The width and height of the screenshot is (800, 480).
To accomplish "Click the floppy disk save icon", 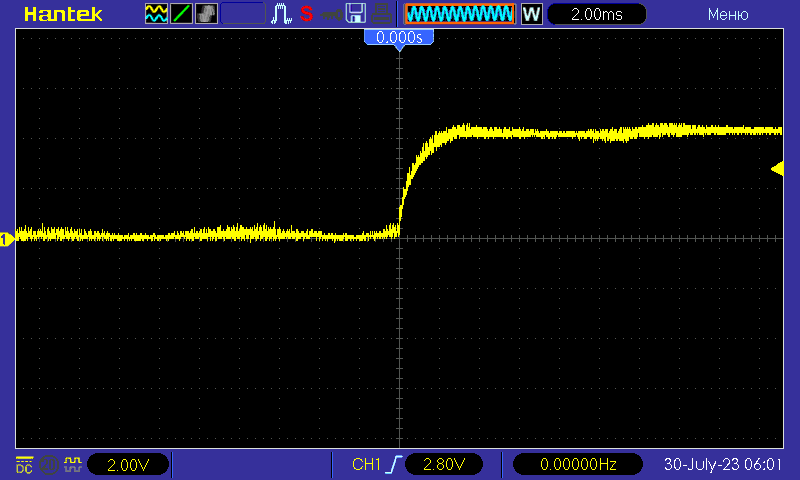I will 356,14.
